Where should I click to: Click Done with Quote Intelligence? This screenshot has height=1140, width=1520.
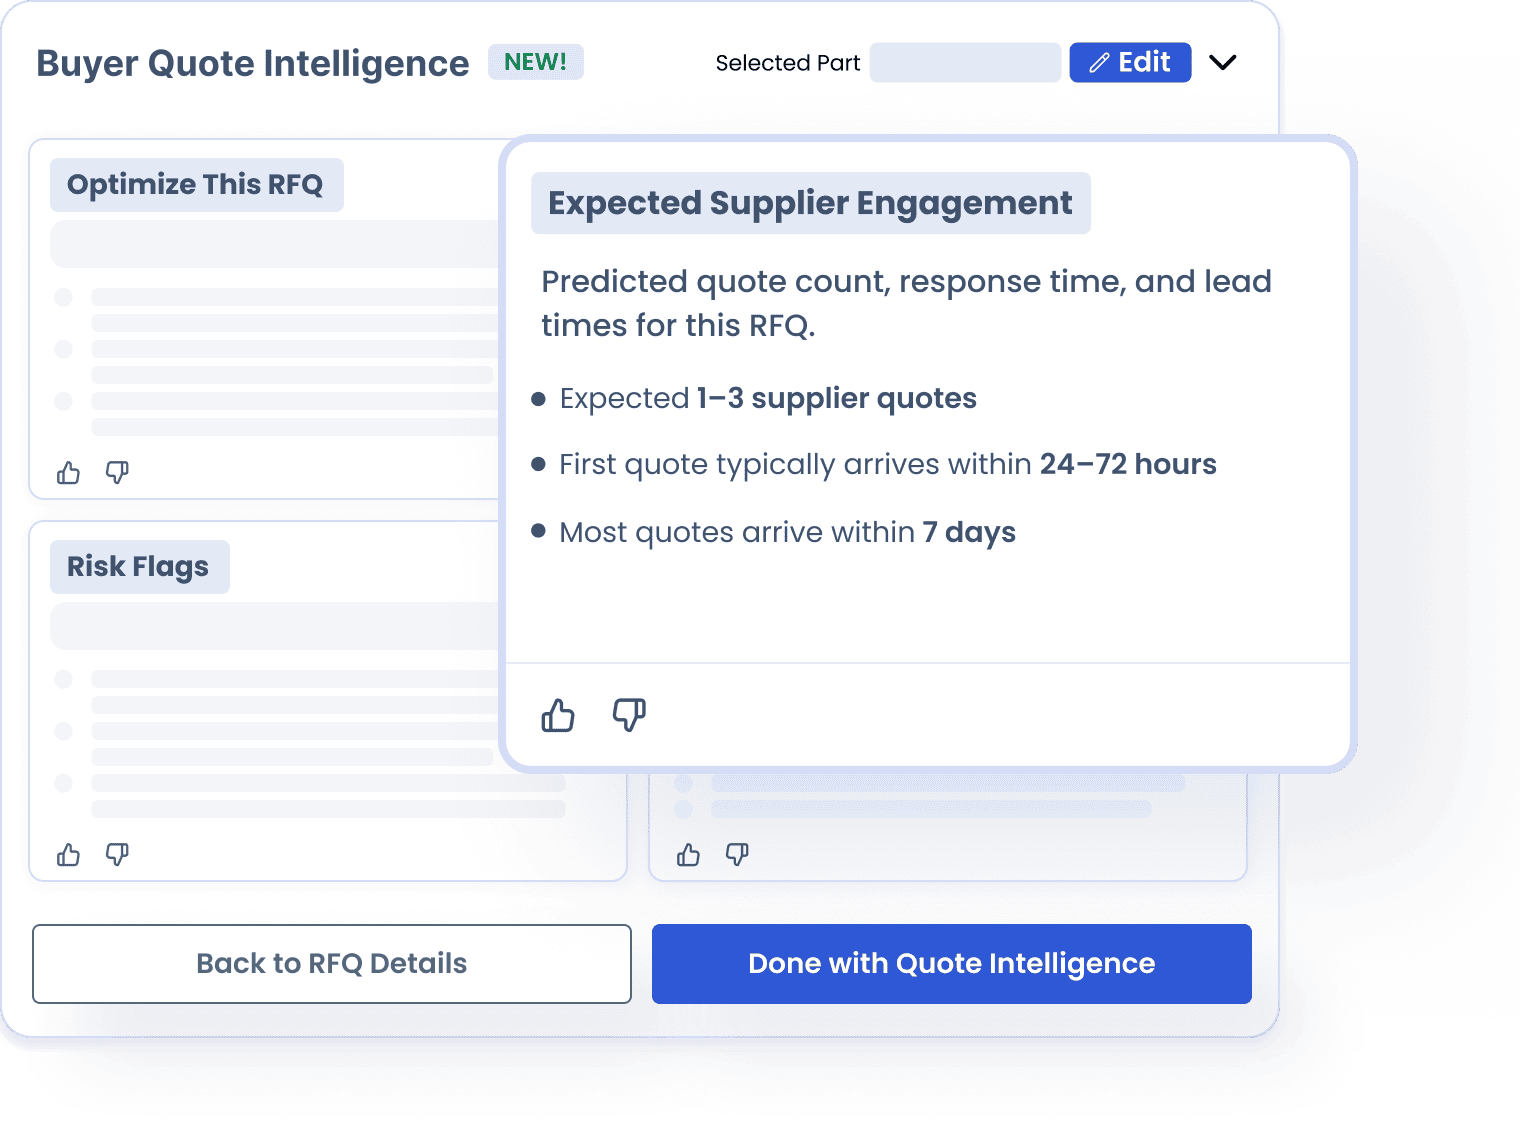pyautogui.click(x=952, y=964)
